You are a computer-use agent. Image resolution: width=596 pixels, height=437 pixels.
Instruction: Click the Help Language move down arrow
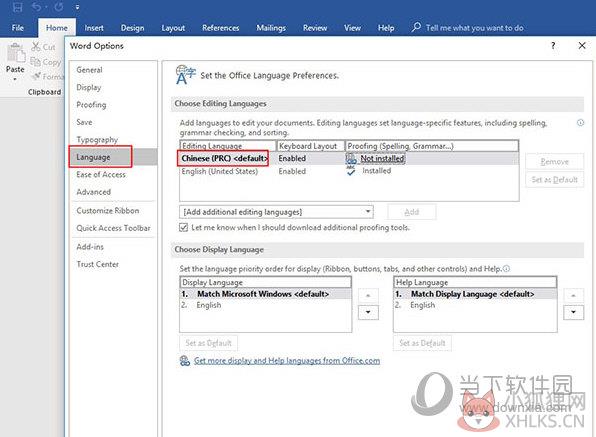coord(573,312)
